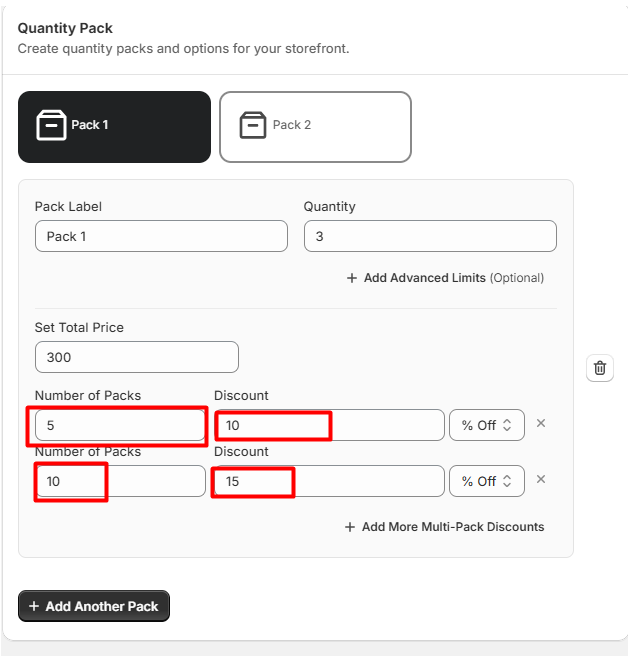632x656 pixels.
Task: Click the Quantity field showing 3
Action: tap(430, 236)
